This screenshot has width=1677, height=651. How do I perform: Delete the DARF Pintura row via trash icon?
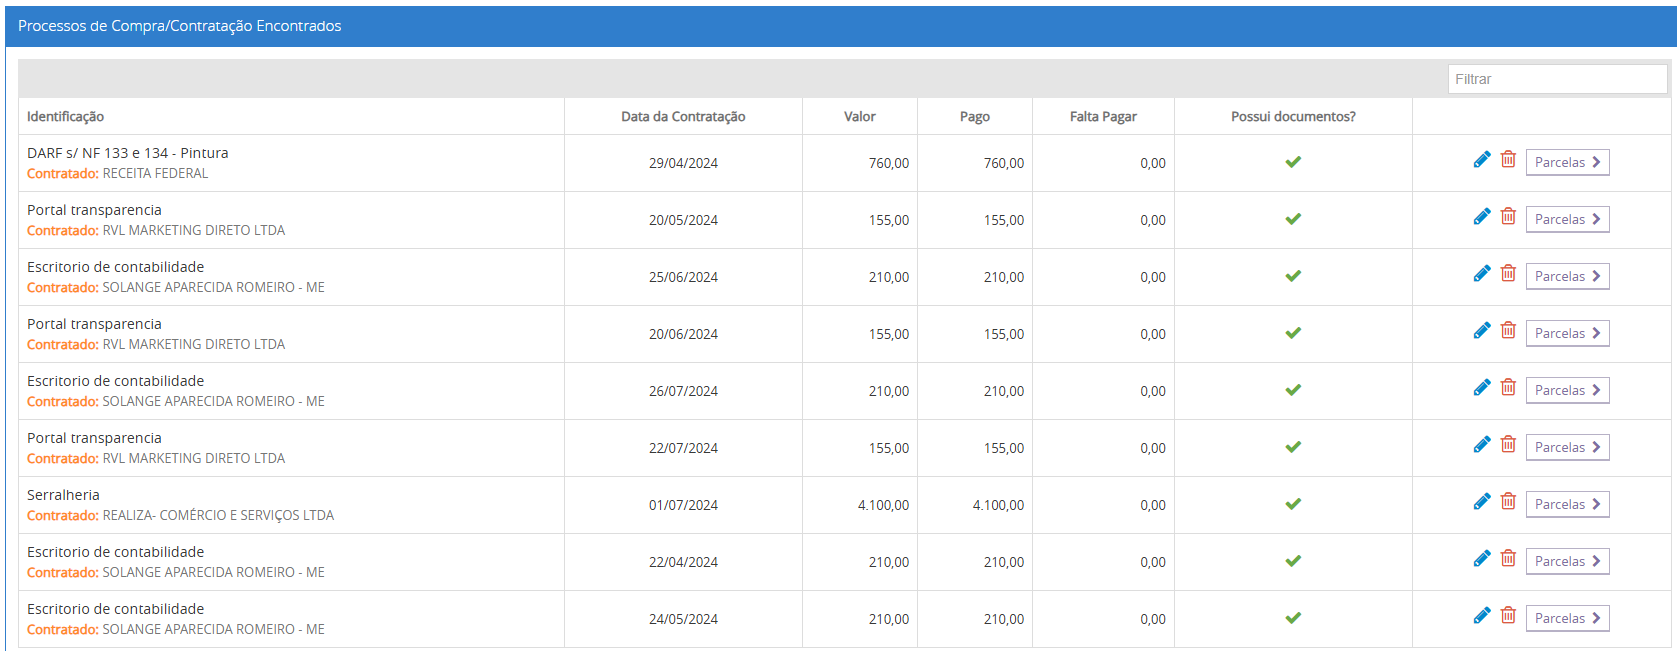pos(1508,160)
